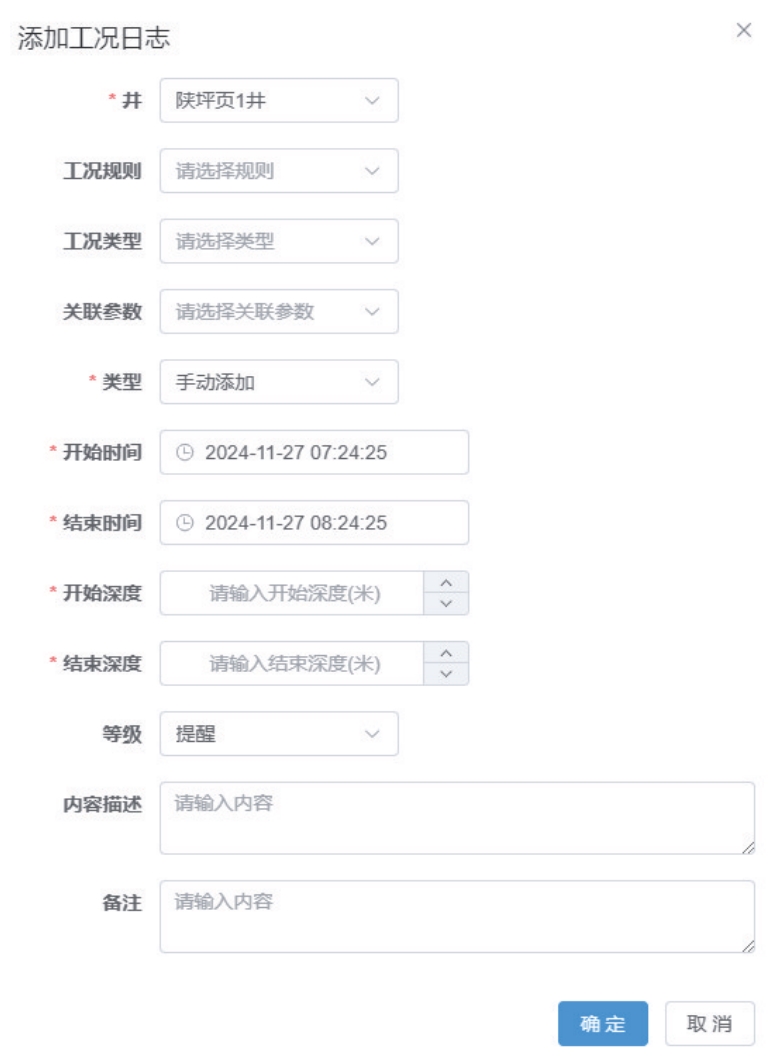This screenshot has width=775, height=1063.
Task: Click the 确定 confirm button
Action: pos(603,1024)
